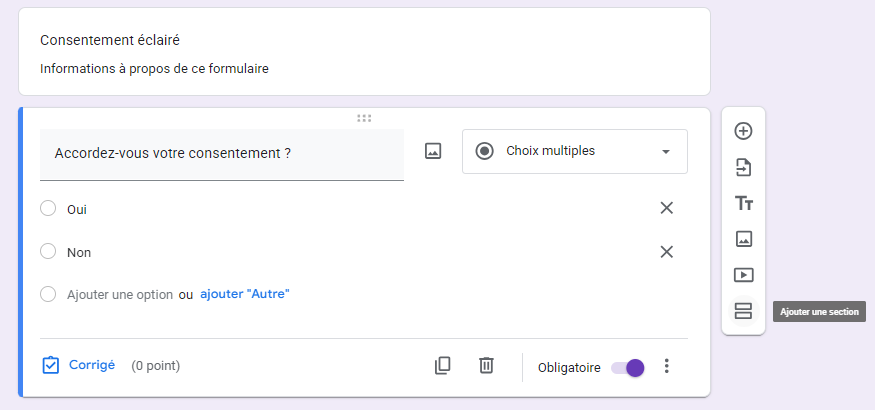Image resolution: width=875 pixels, height=410 pixels.
Task: Select the "Oui" radio button
Action: [48, 209]
